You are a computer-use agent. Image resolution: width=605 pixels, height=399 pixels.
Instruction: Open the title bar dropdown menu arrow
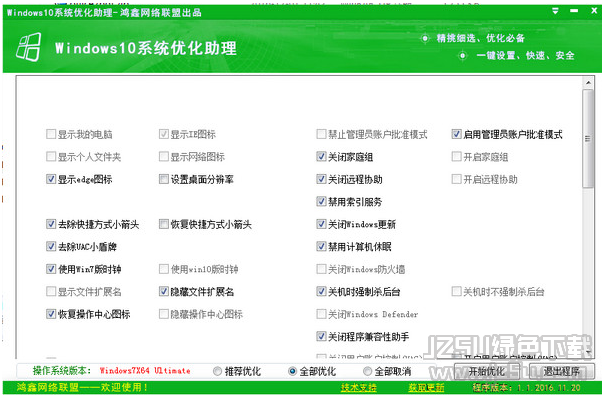pos(555,11)
